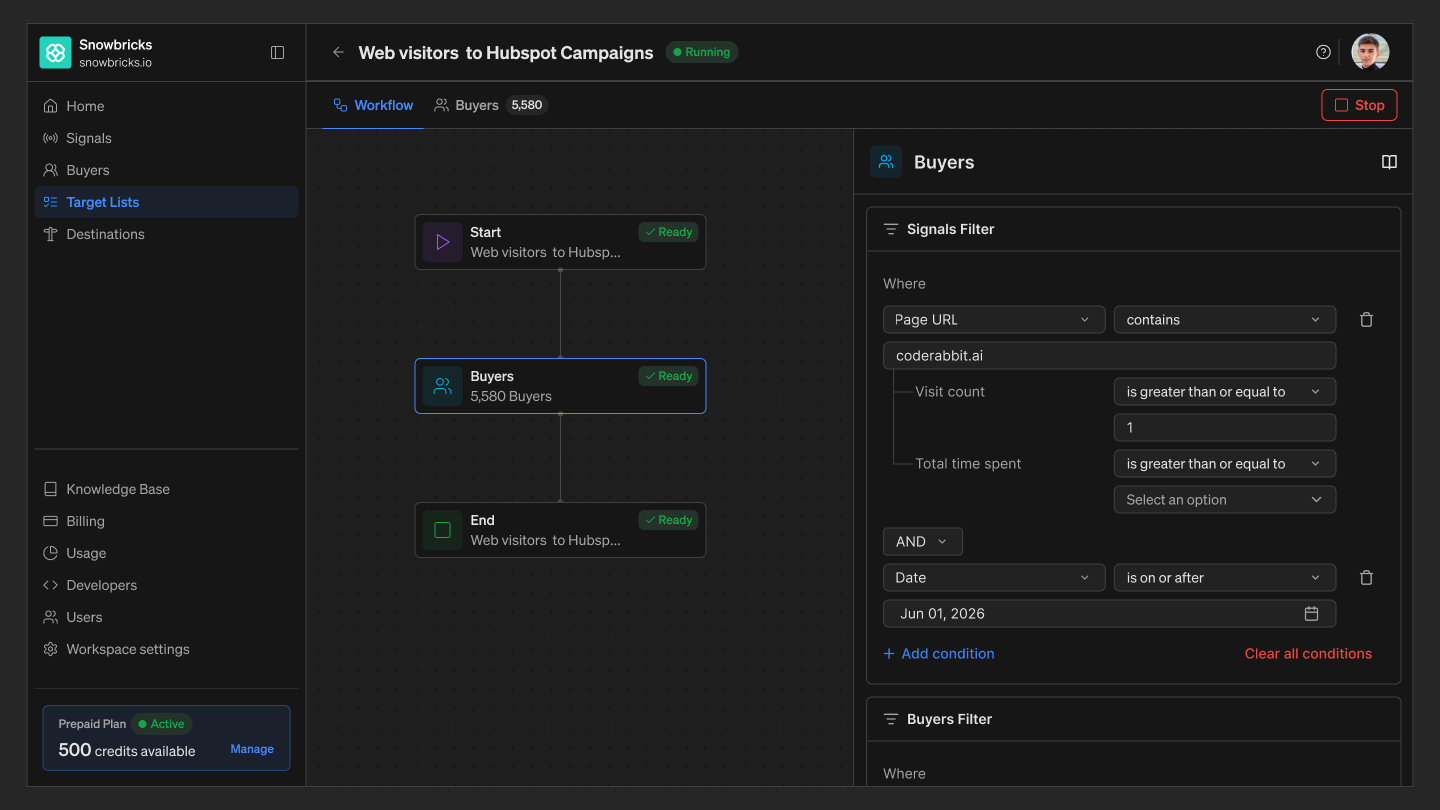Switch to the Buyers 5,580 tab
The height and width of the screenshot is (810, 1440).
(x=491, y=105)
